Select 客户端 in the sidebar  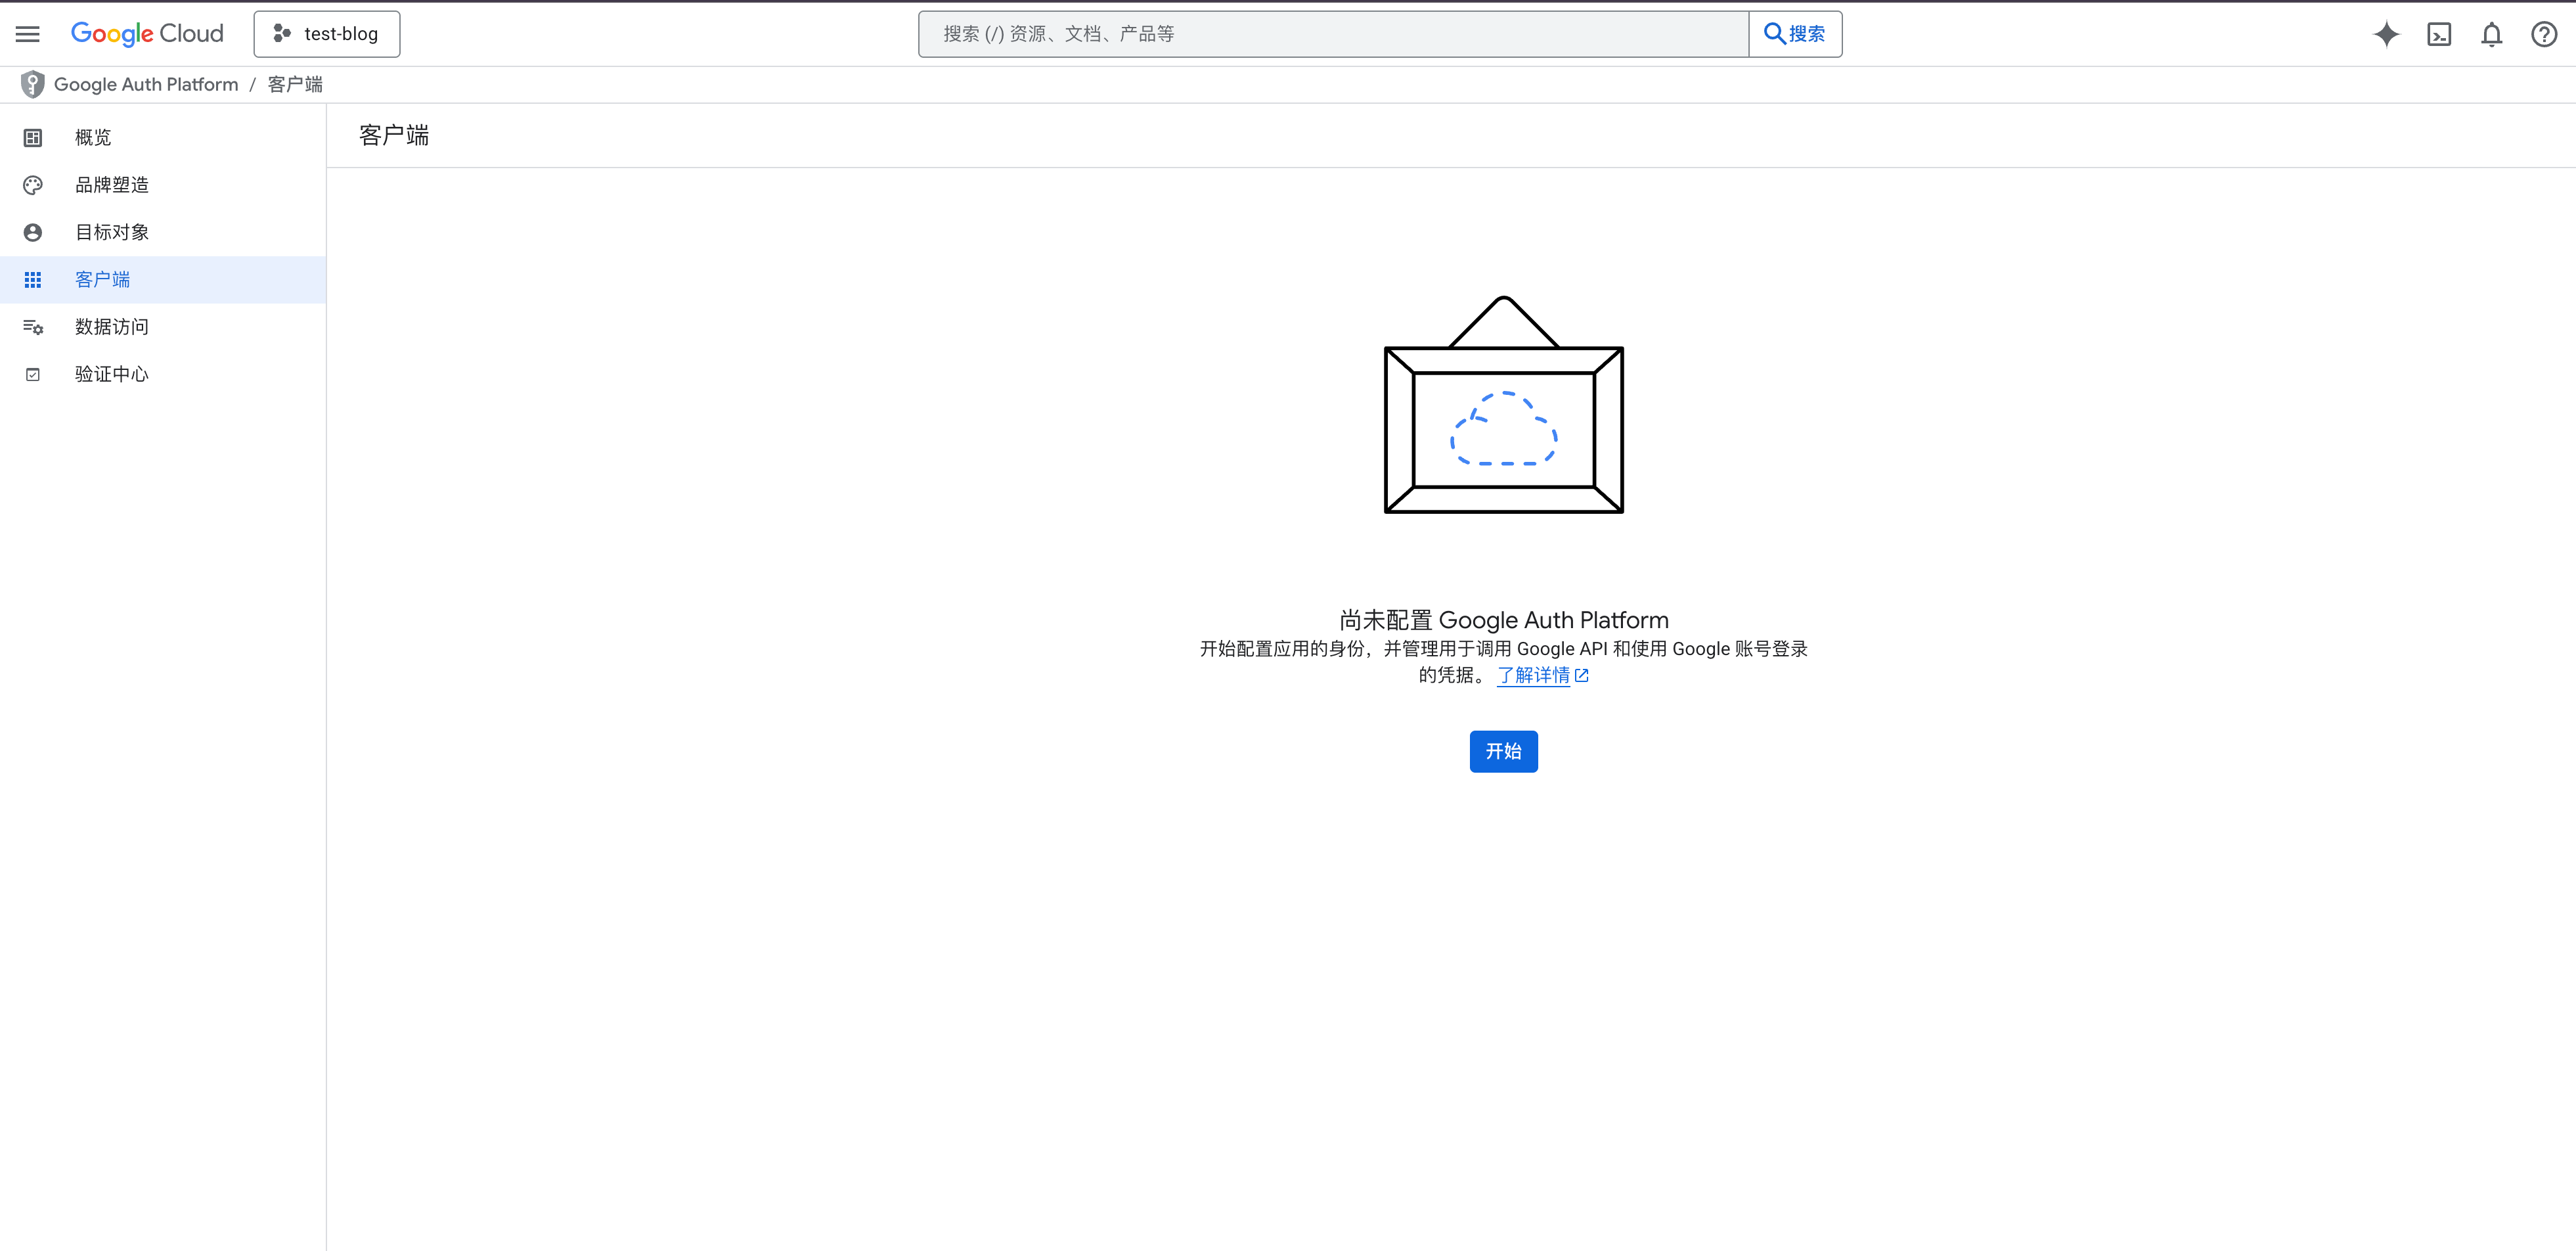click(x=163, y=280)
